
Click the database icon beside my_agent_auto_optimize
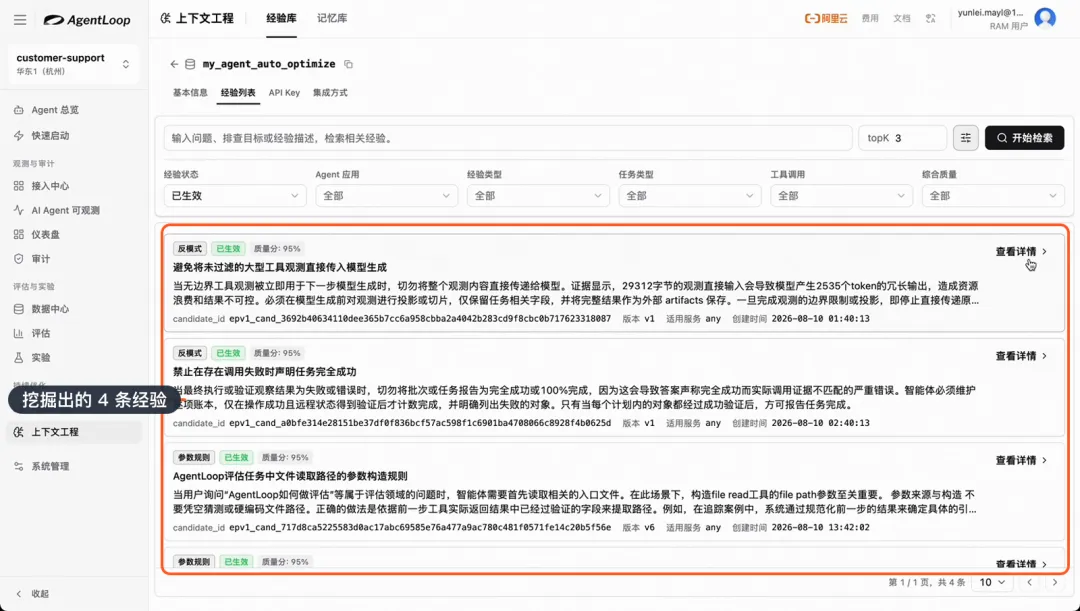click(191, 64)
